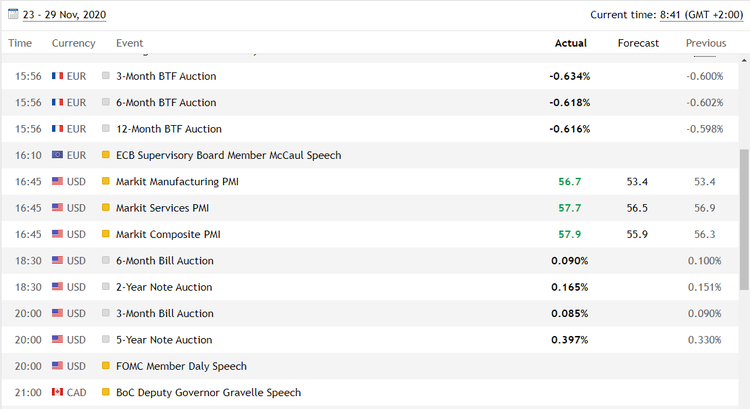Sort by the Time column header
The image size is (750, 409).
coord(20,43)
